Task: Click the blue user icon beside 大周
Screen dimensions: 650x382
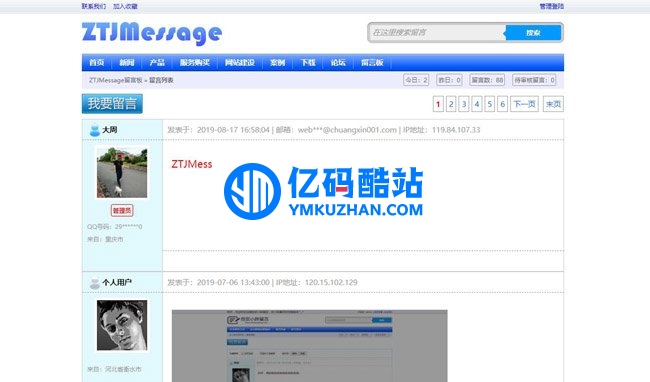Action: pos(95,130)
